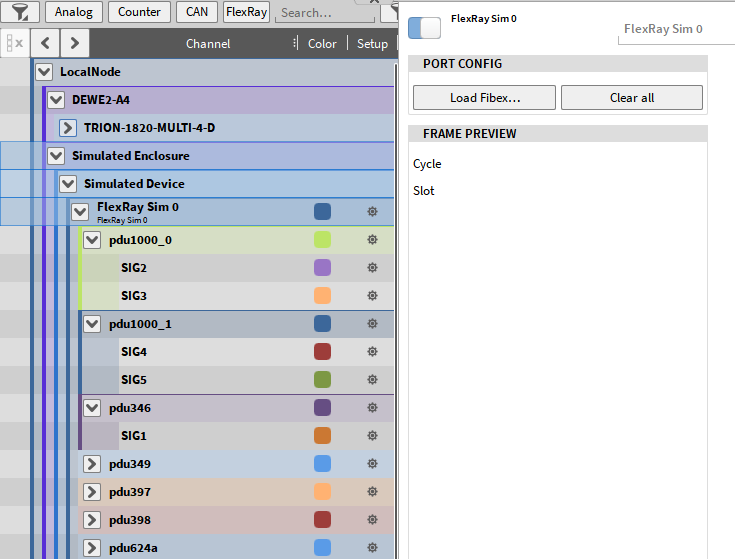Click the Clear all button
This screenshot has width=735, height=559.
(x=631, y=98)
